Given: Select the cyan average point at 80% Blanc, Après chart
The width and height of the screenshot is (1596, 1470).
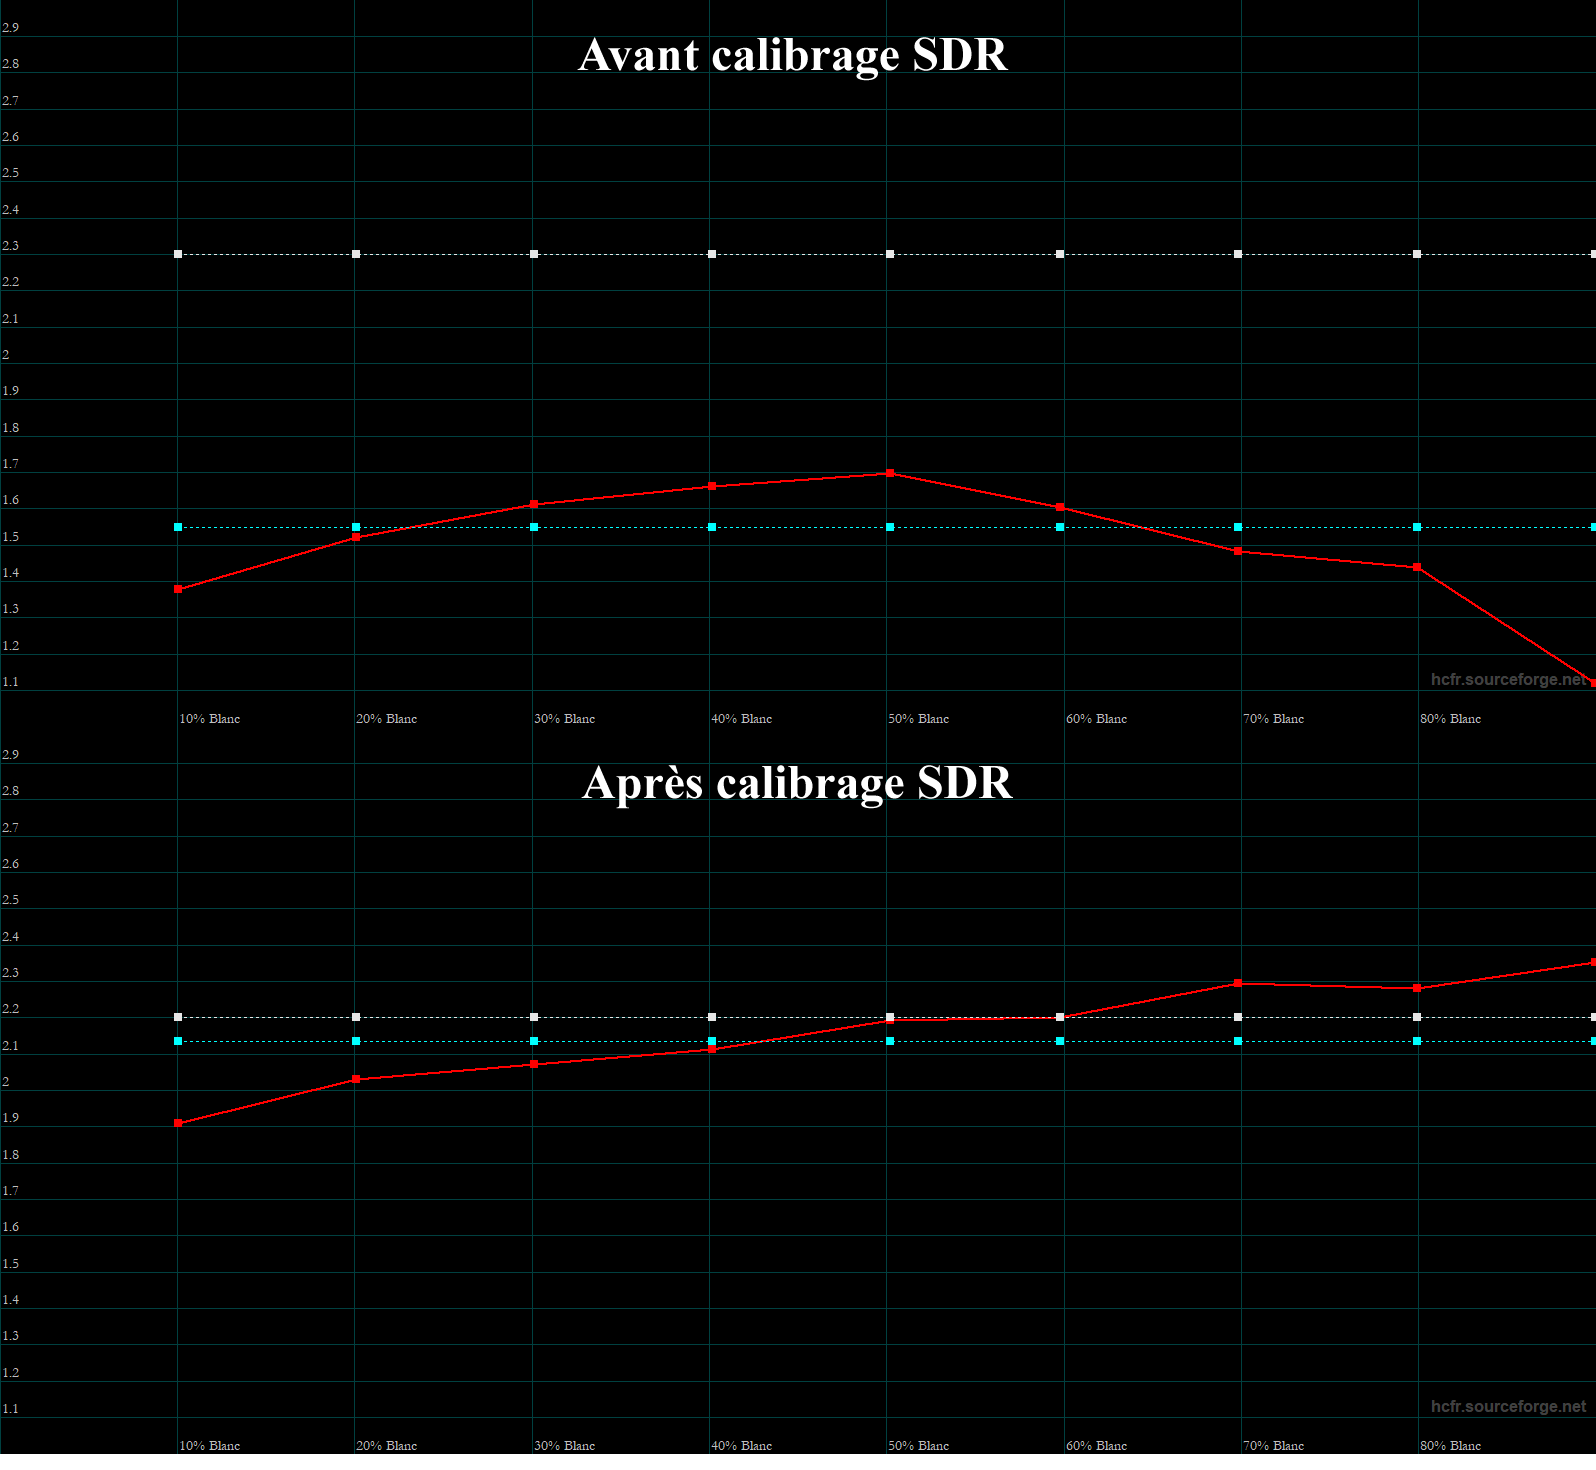Looking at the screenshot, I should (x=1417, y=1042).
